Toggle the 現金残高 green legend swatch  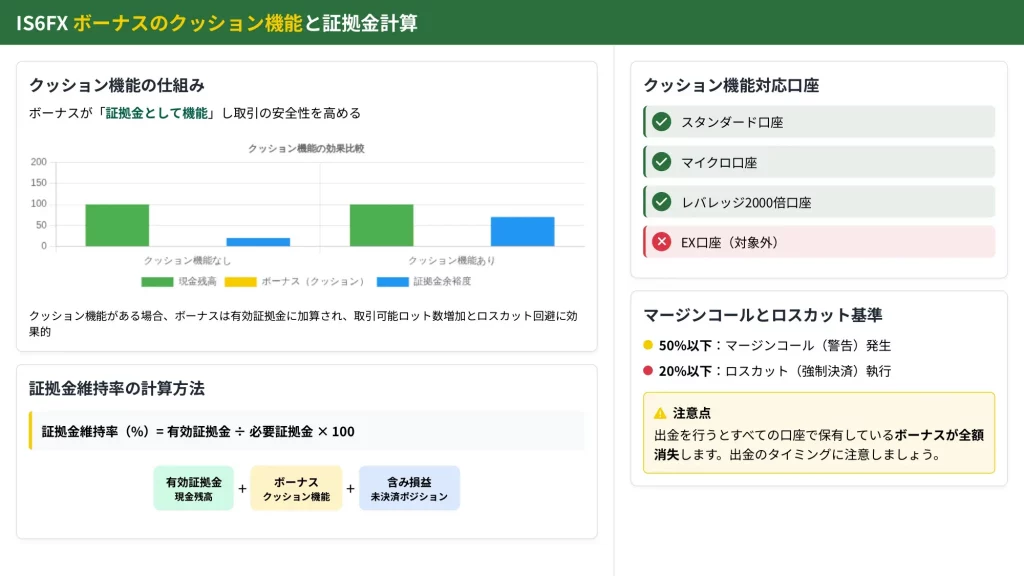(x=157, y=282)
